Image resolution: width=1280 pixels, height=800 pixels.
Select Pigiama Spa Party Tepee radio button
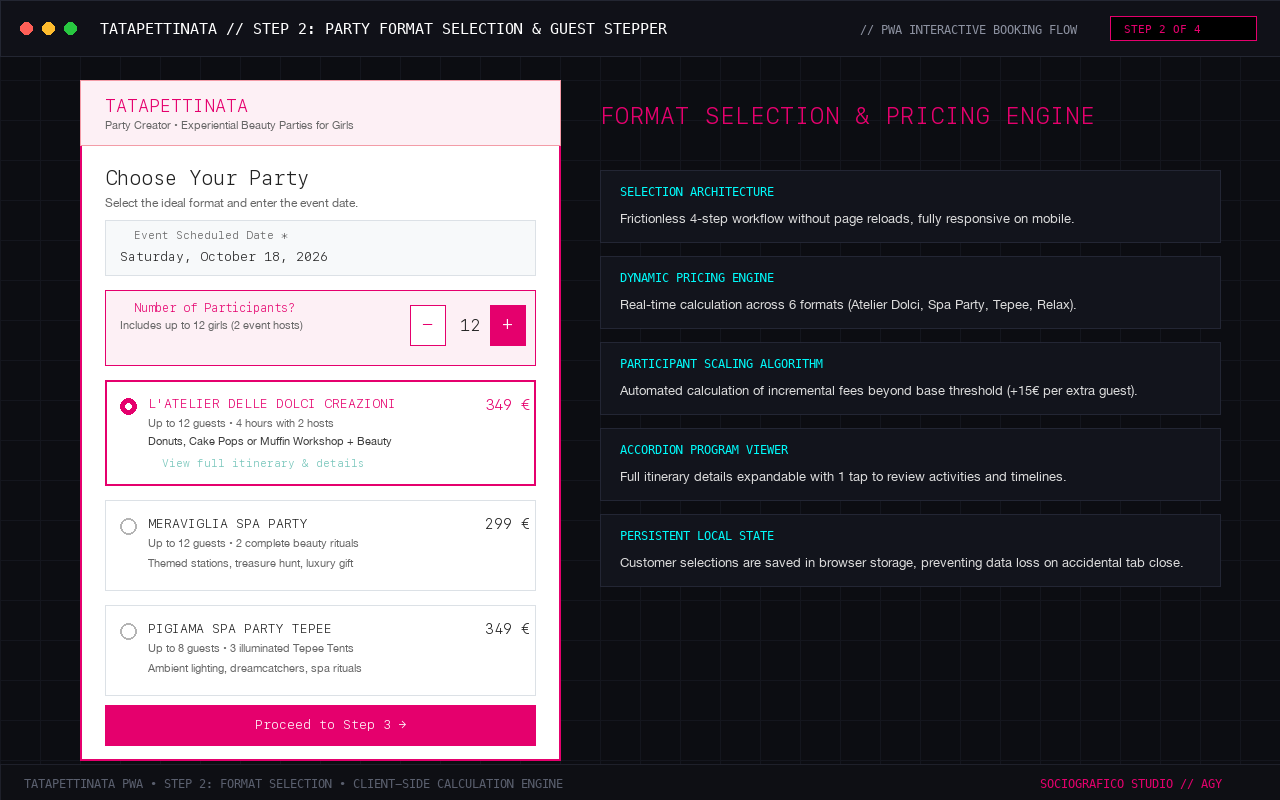pyautogui.click(x=128, y=631)
